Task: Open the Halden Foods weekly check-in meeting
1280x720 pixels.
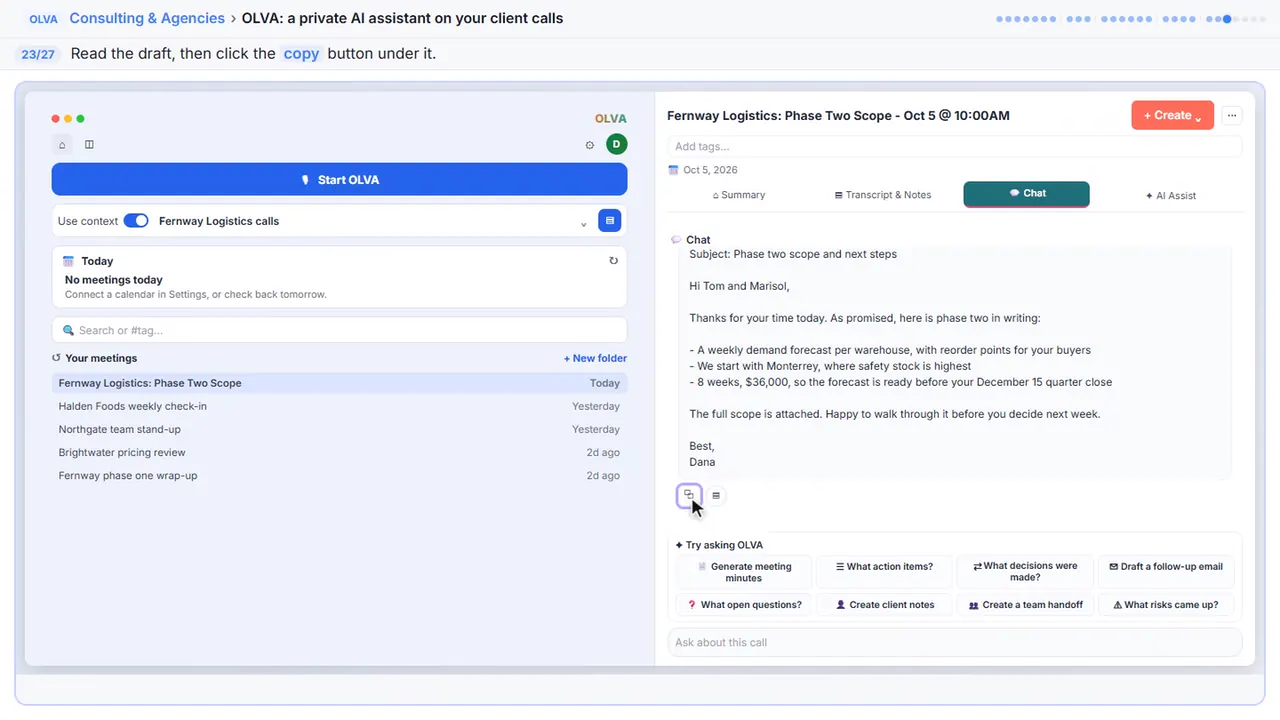Action: (x=340, y=406)
